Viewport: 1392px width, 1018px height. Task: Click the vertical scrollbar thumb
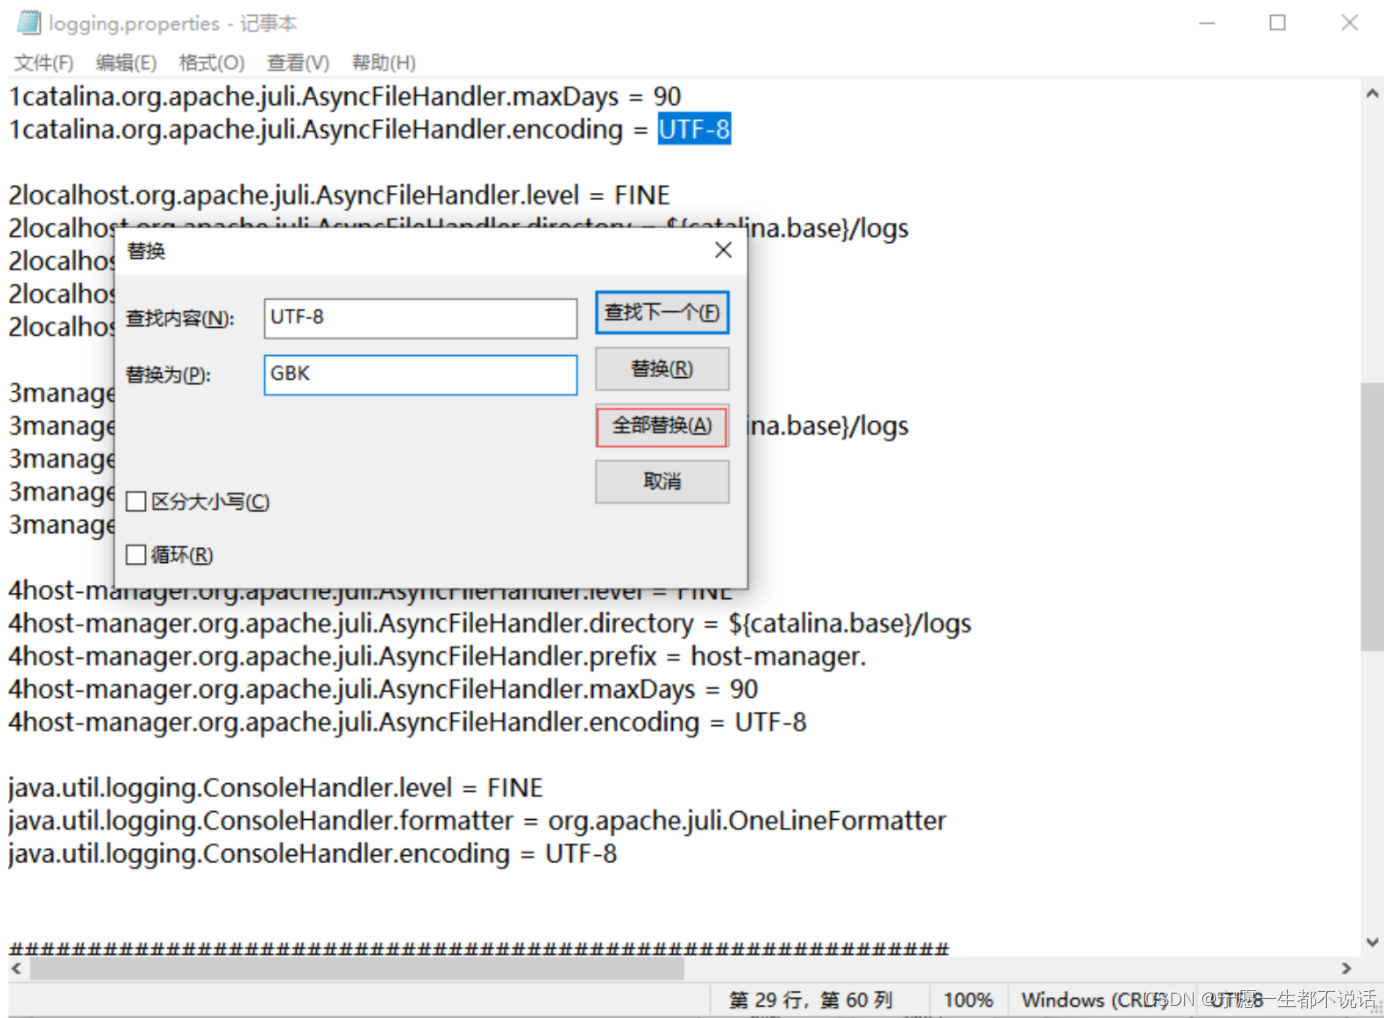tap(1372, 516)
